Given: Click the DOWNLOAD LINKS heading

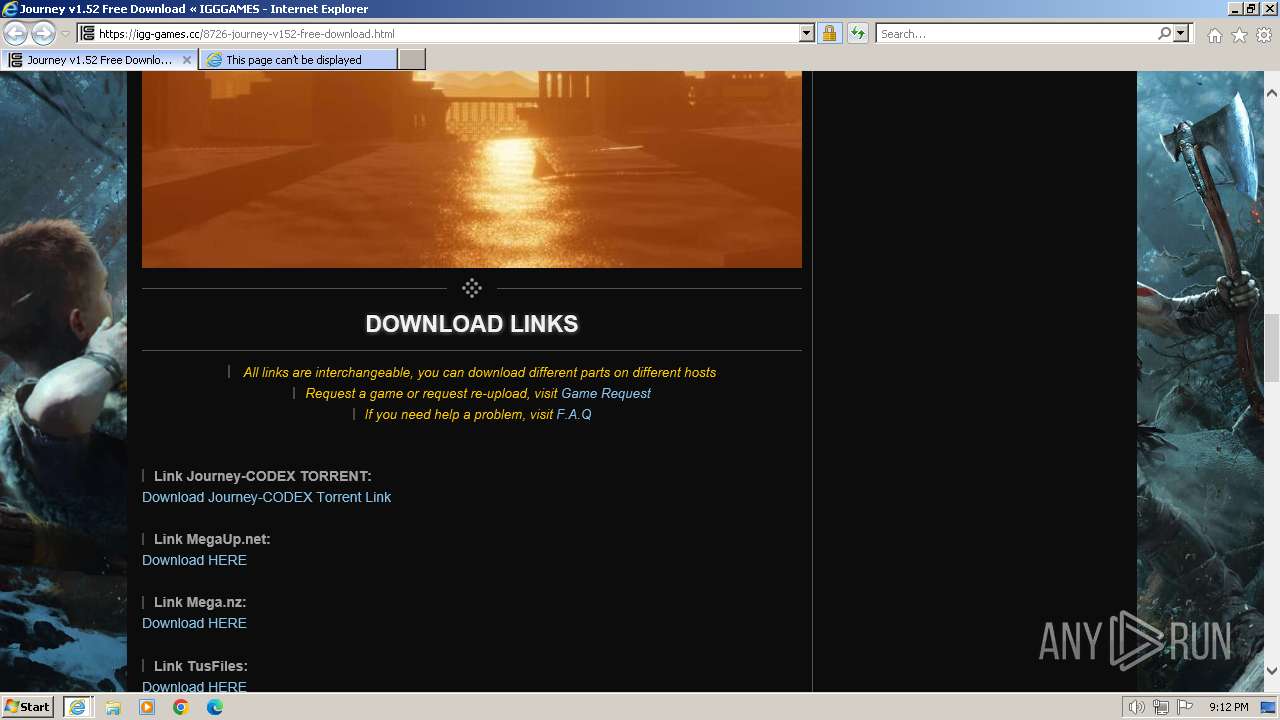Looking at the screenshot, I should [472, 324].
